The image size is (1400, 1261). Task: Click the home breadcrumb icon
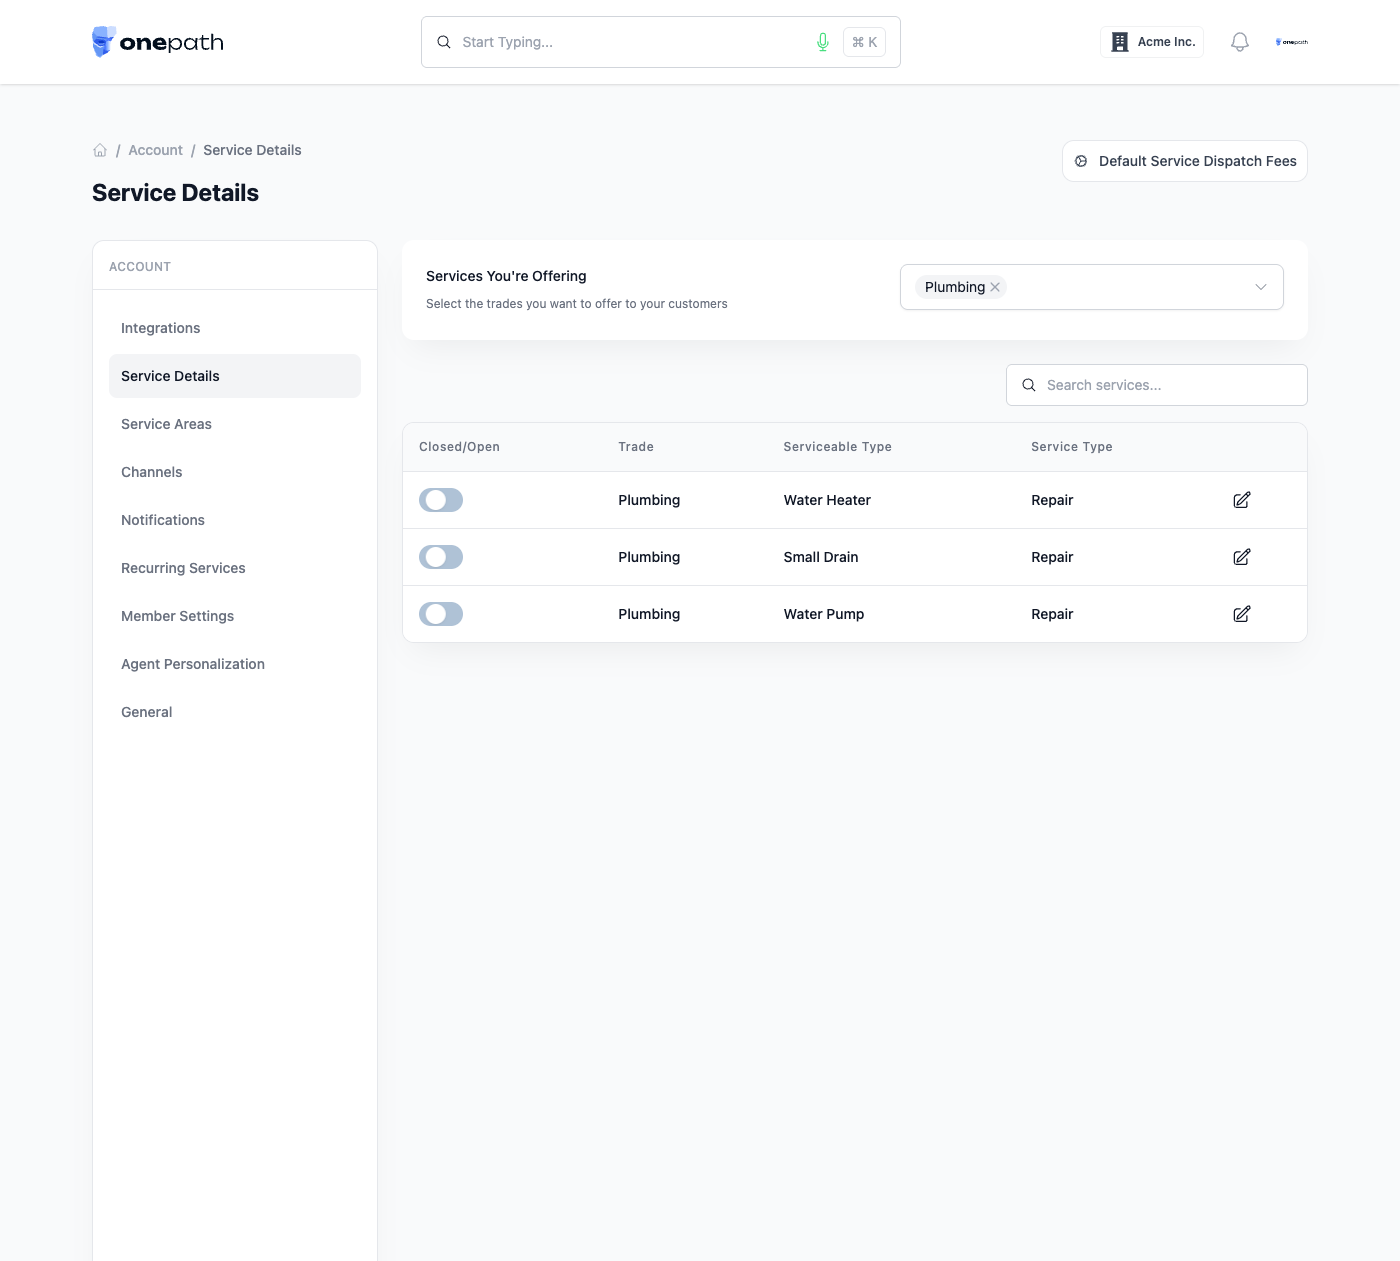[100, 150]
